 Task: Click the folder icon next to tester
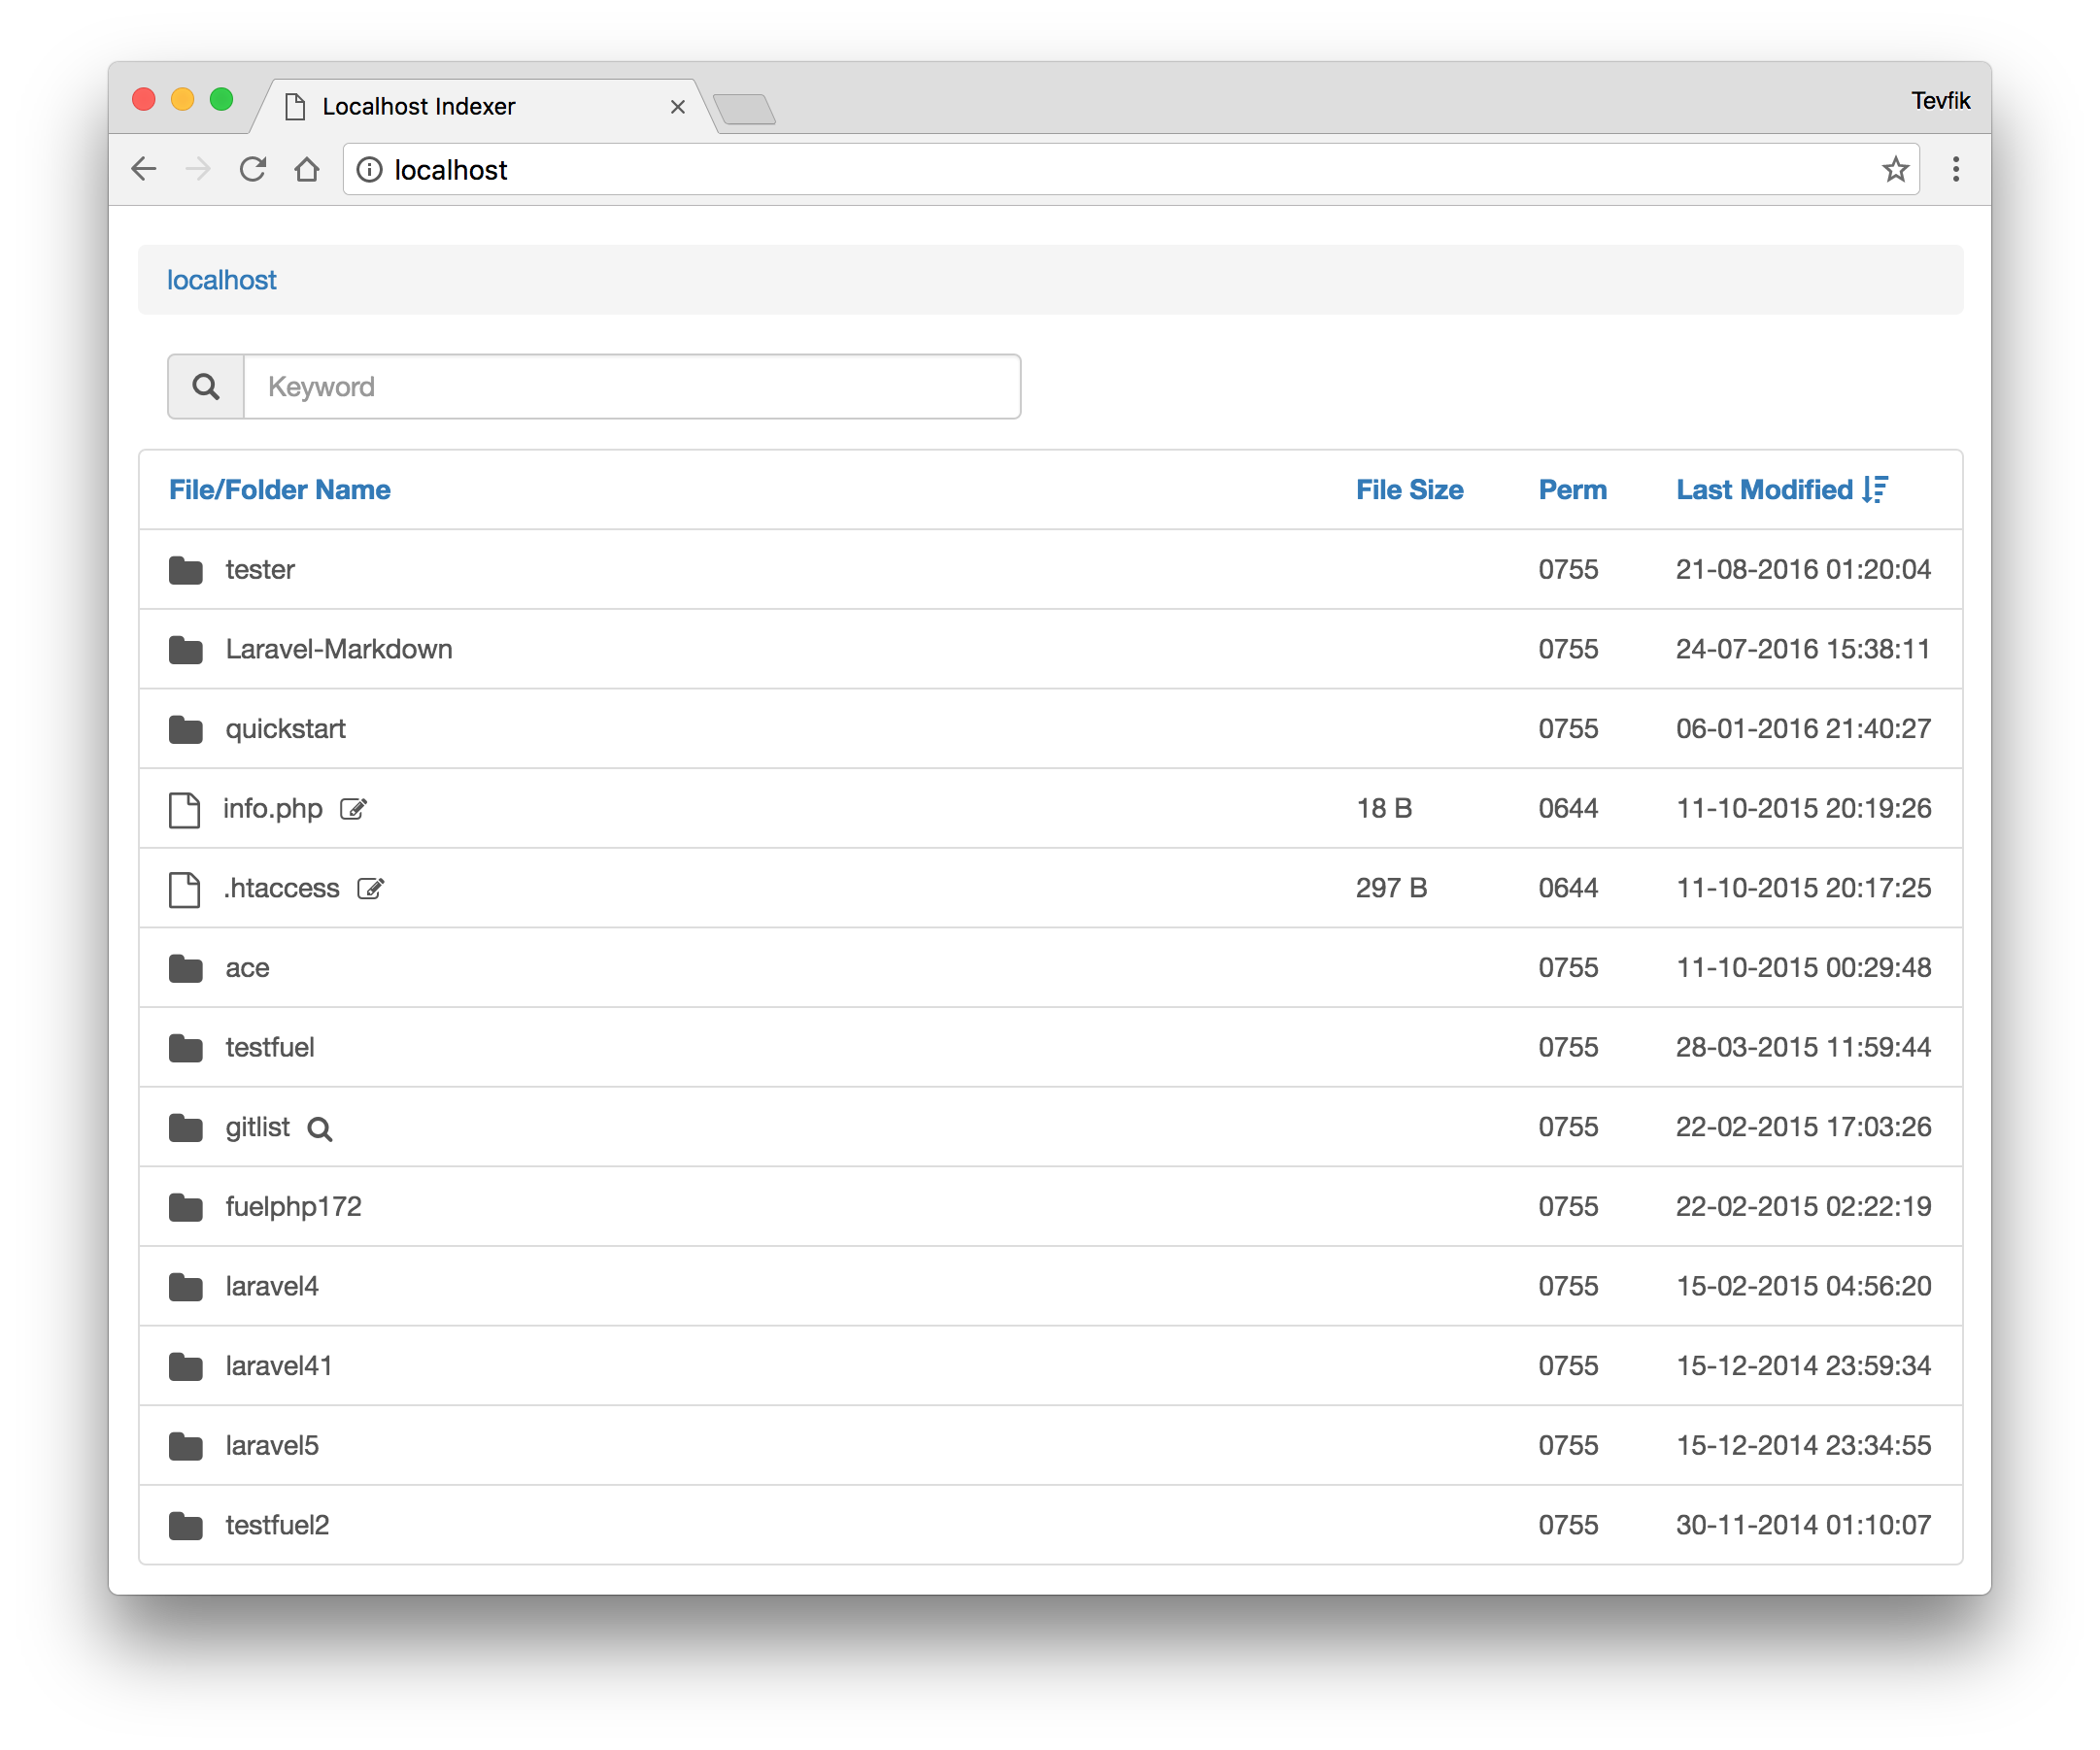(186, 568)
